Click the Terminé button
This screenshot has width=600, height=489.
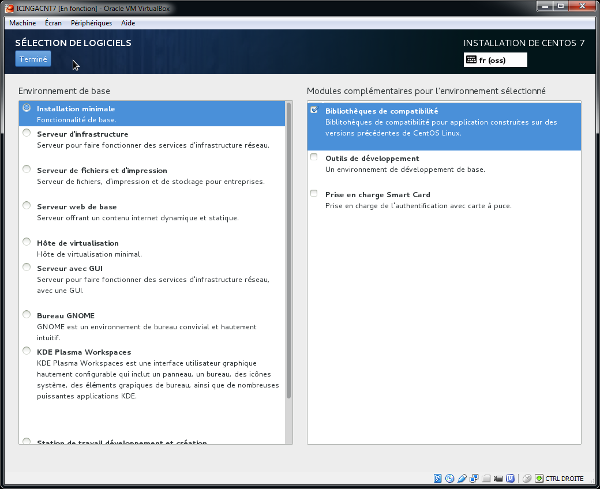(x=33, y=59)
